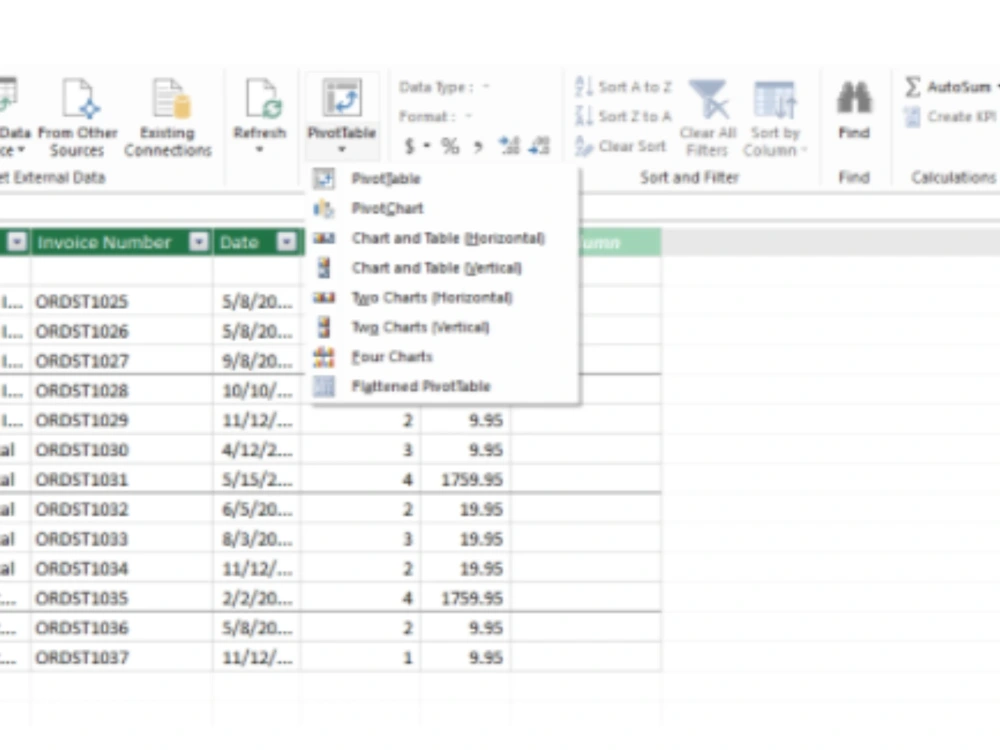Expand the Refresh dropdown arrow
1000x750 pixels.
[x=260, y=150]
